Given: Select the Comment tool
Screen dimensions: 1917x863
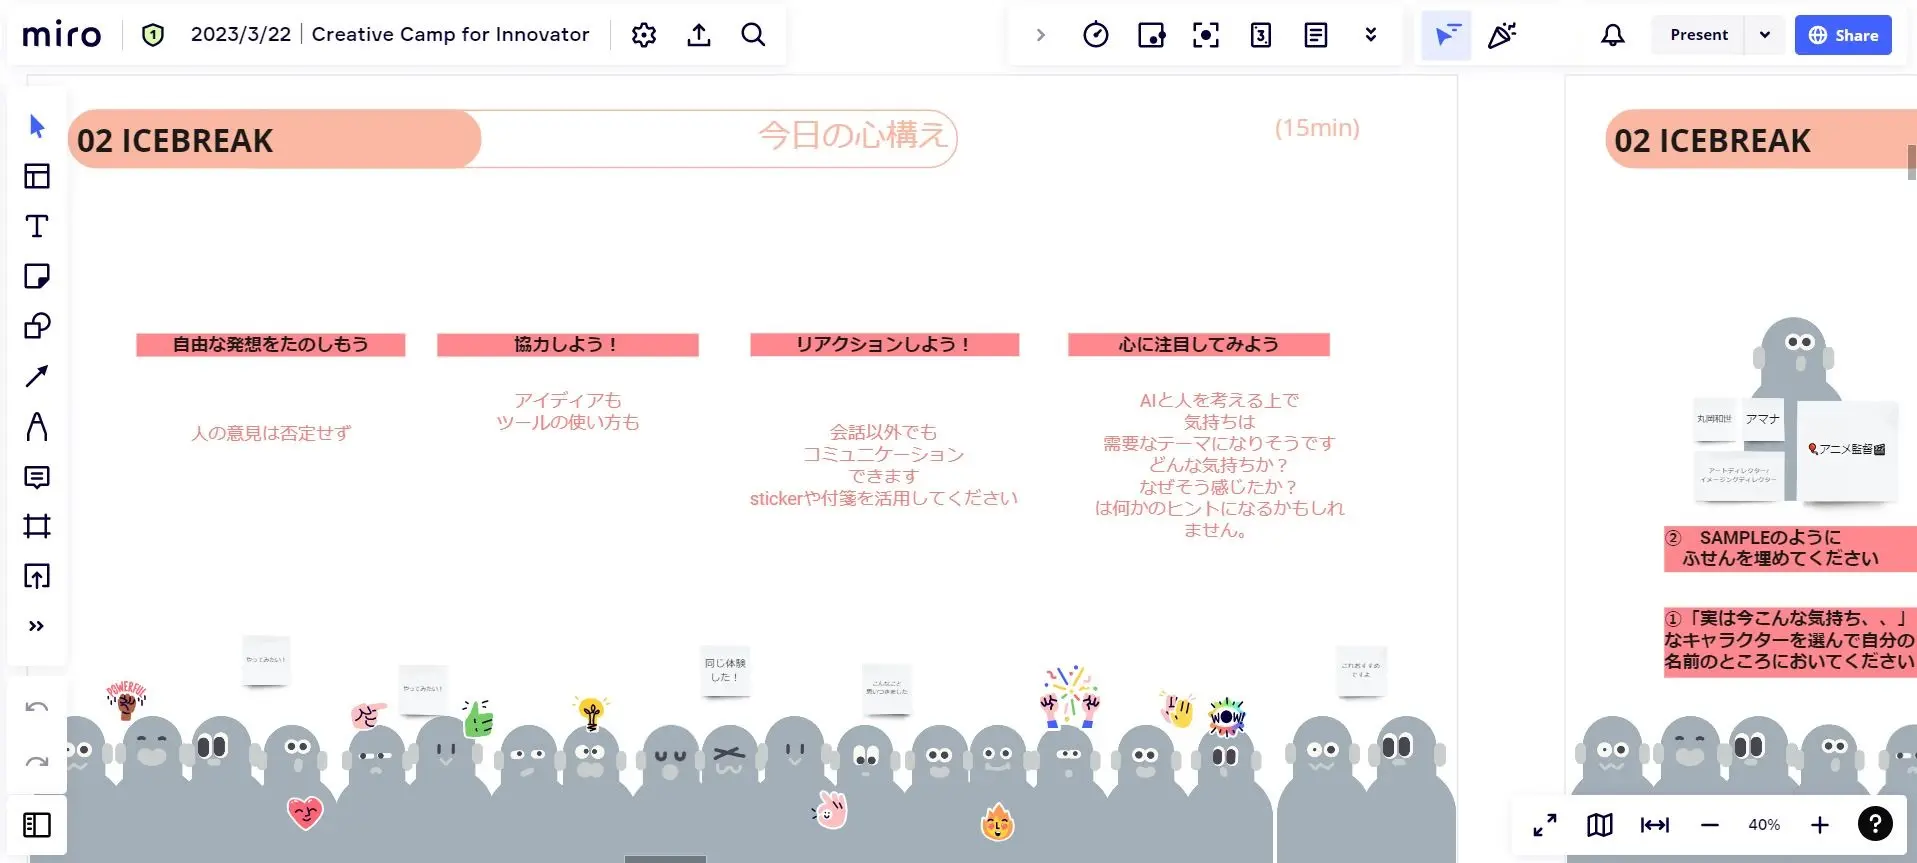Looking at the screenshot, I should pos(37,476).
